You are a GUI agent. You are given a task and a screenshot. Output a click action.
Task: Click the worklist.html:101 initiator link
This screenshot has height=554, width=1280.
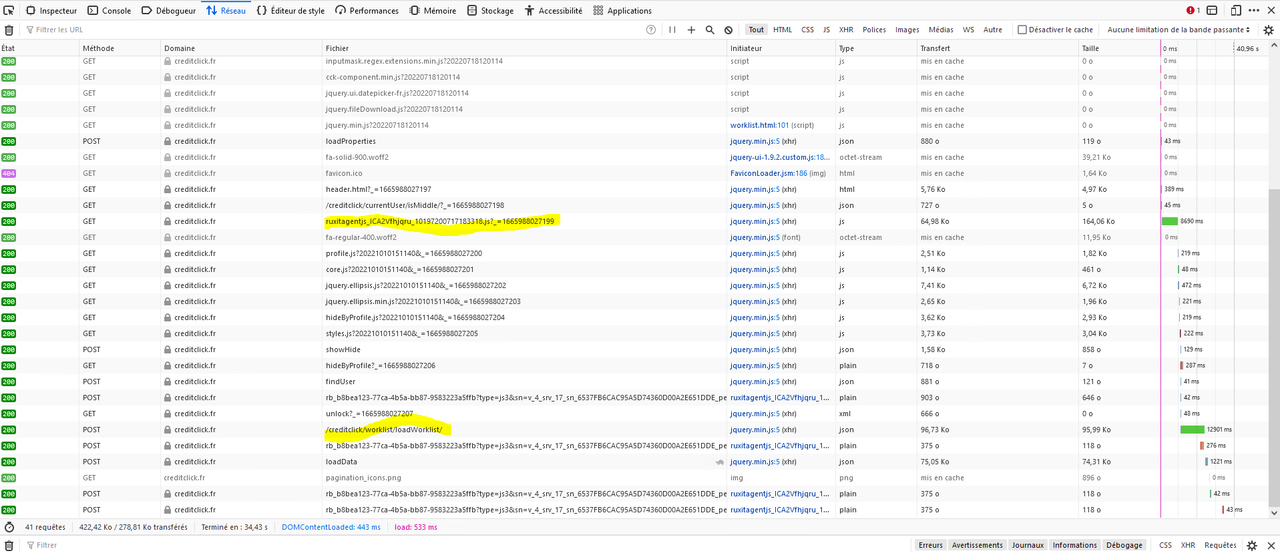[759, 125]
